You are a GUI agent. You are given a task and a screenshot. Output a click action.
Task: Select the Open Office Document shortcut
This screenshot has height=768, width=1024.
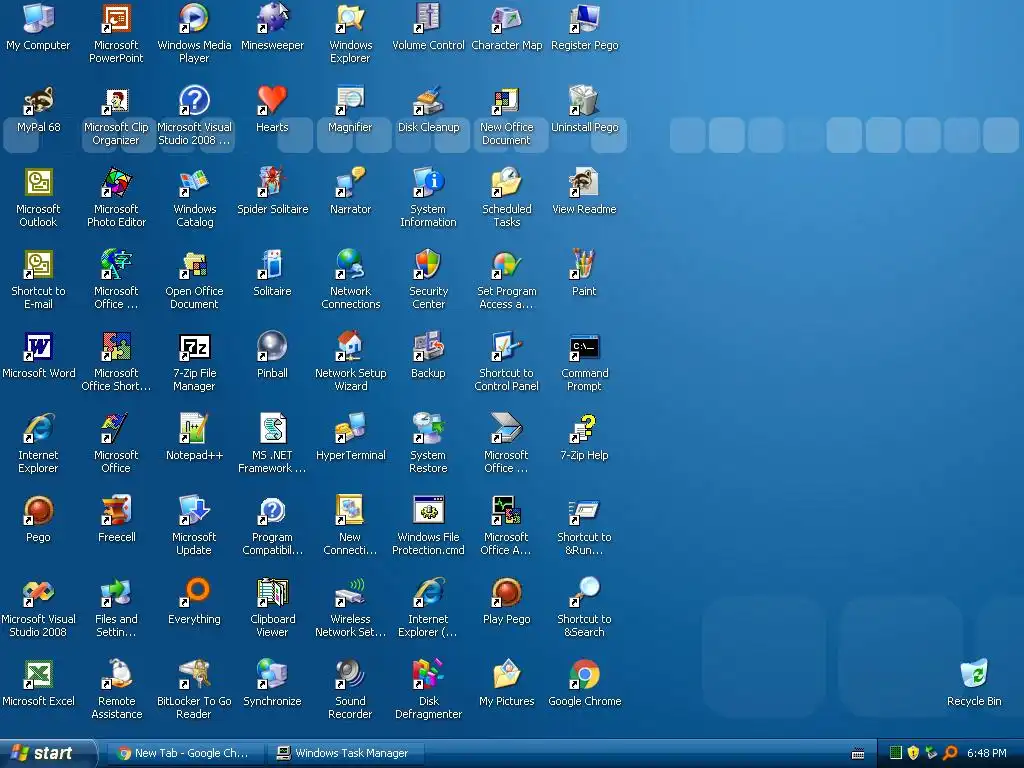[194, 264]
